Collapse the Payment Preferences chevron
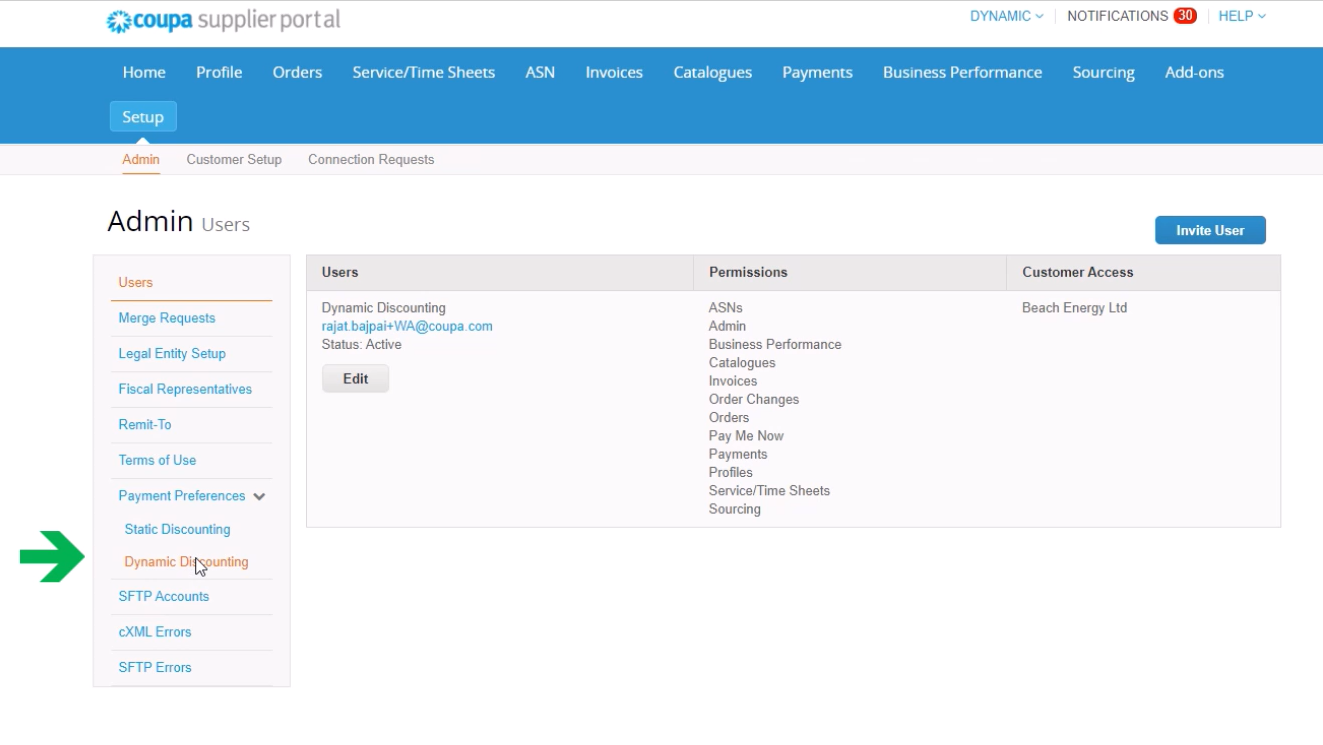This screenshot has height=745, width=1323. click(x=259, y=496)
